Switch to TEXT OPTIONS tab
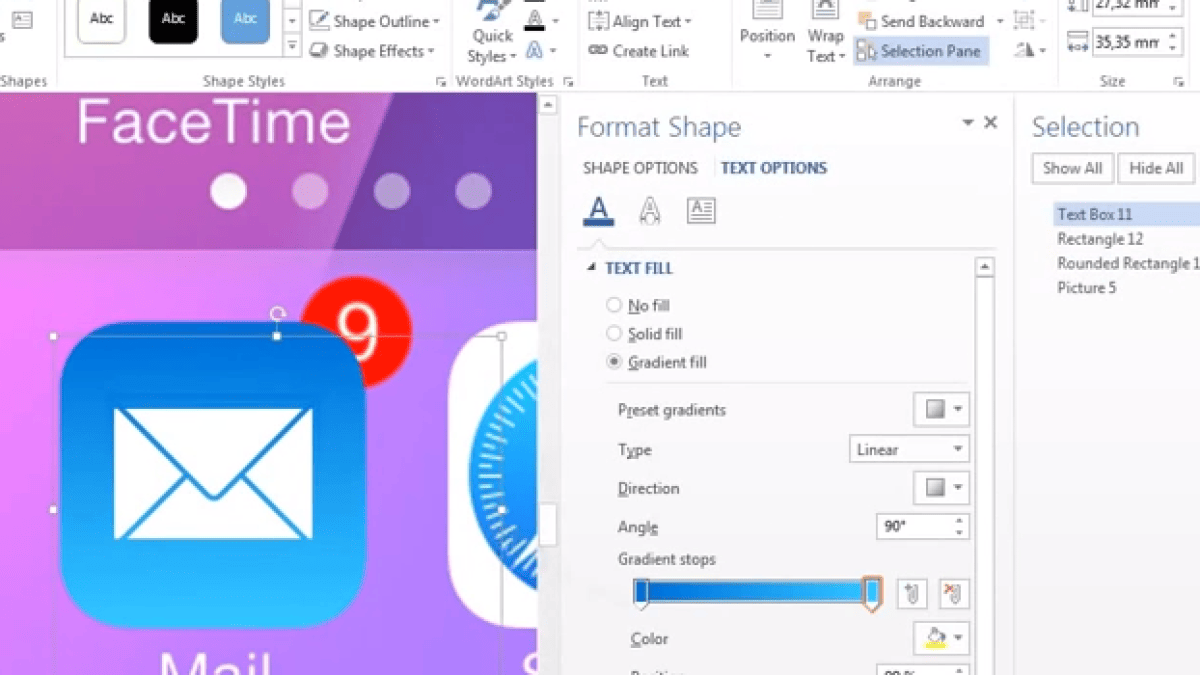This screenshot has height=675, width=1200. pyautogui.click(x=774, y=168)
